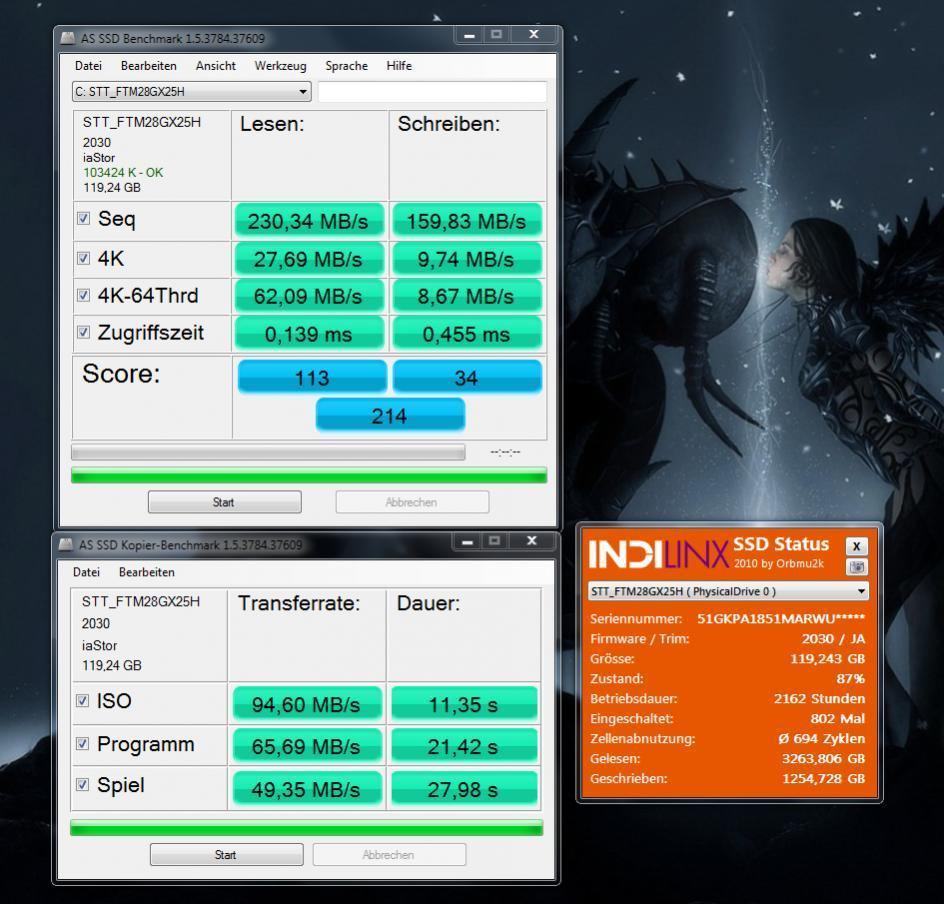Click the Firmware / Trim value 2030 / JA

[x=833, y=639]
